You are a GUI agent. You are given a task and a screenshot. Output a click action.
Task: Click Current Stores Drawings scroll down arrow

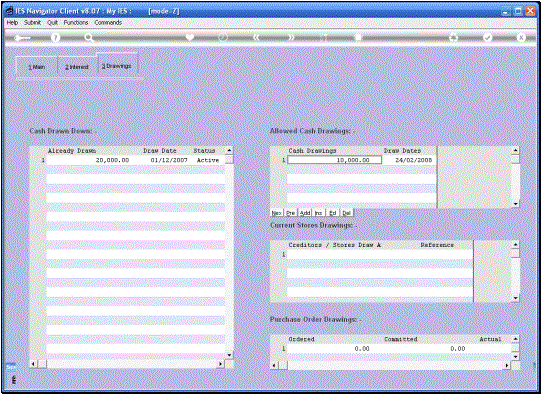515,298
